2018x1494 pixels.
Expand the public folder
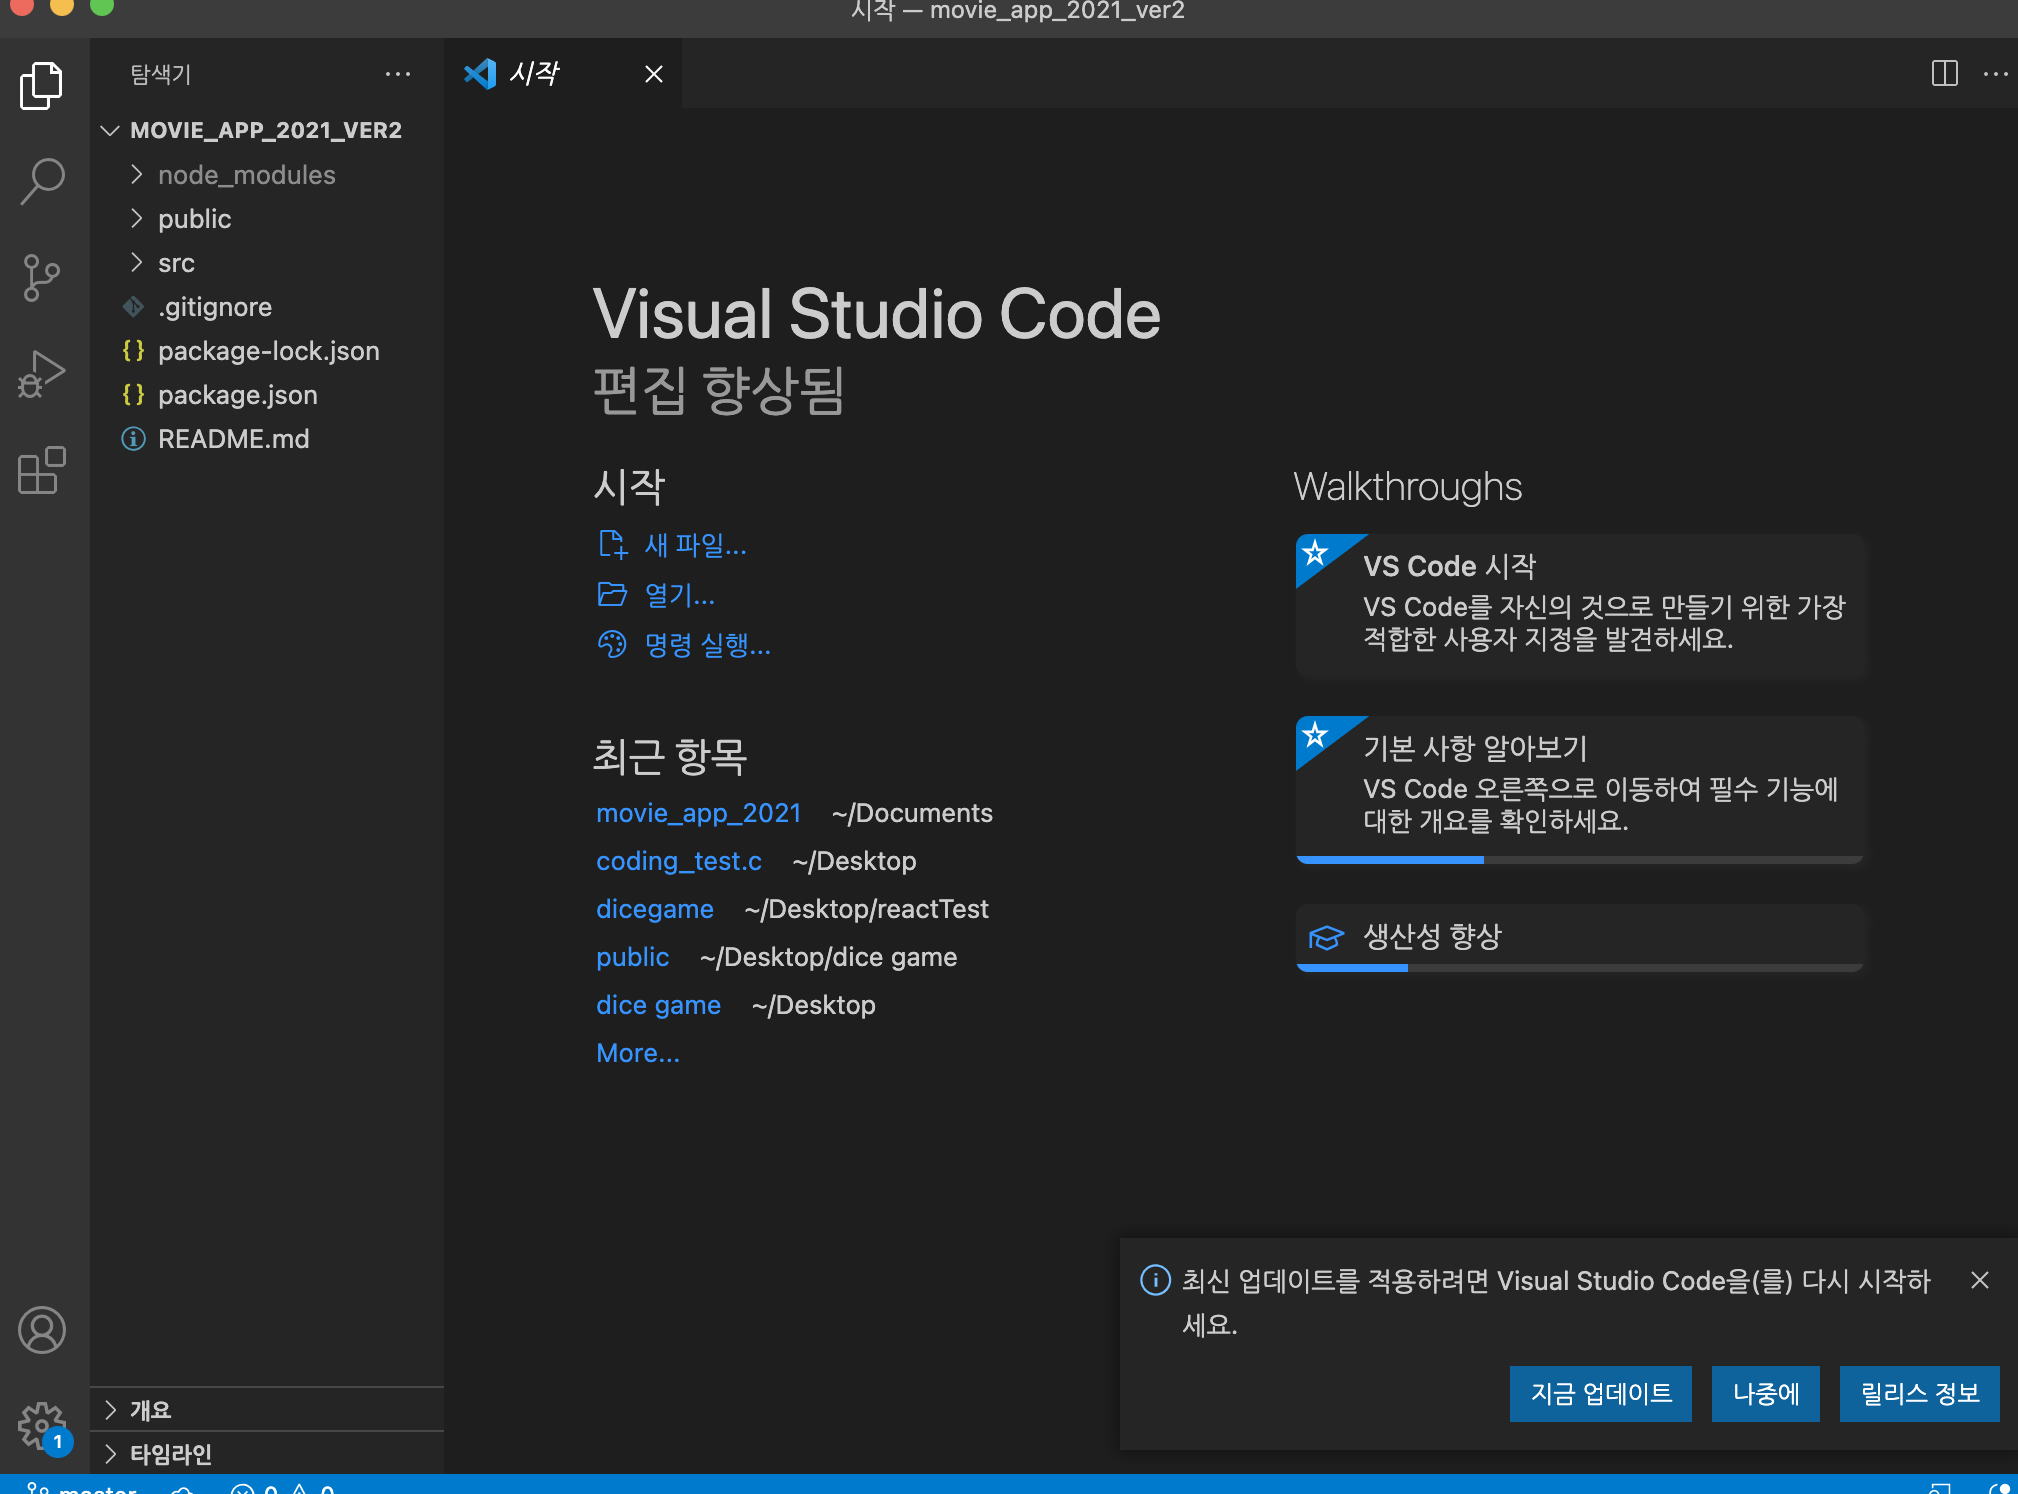(136, 218)
